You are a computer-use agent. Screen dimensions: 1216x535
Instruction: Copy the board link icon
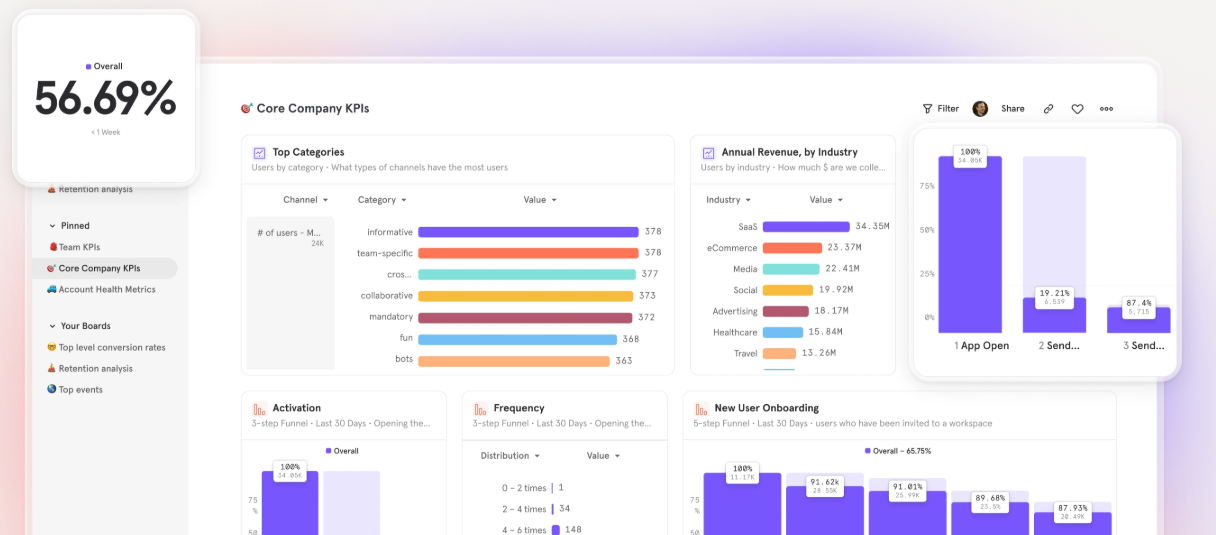1048,109
